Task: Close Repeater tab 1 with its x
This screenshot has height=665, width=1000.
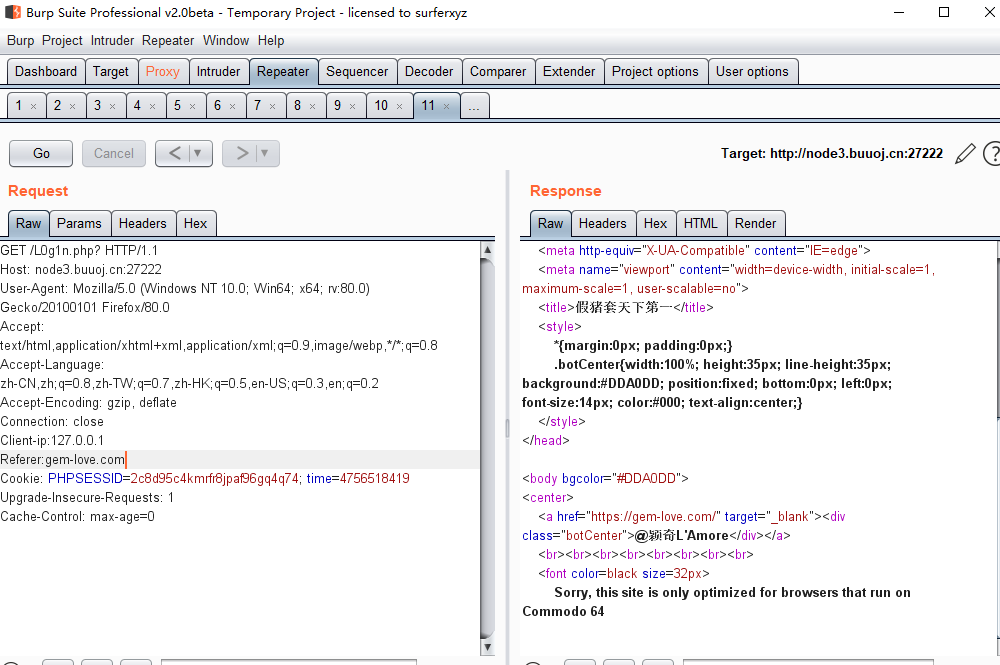Action: coord(33,106)
